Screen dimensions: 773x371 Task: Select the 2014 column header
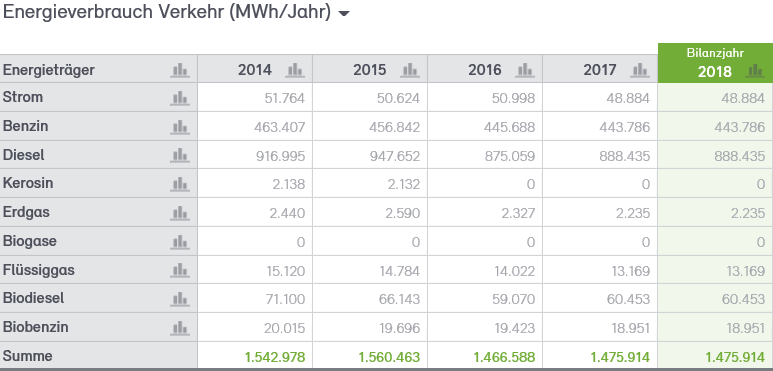coord(255,70)
